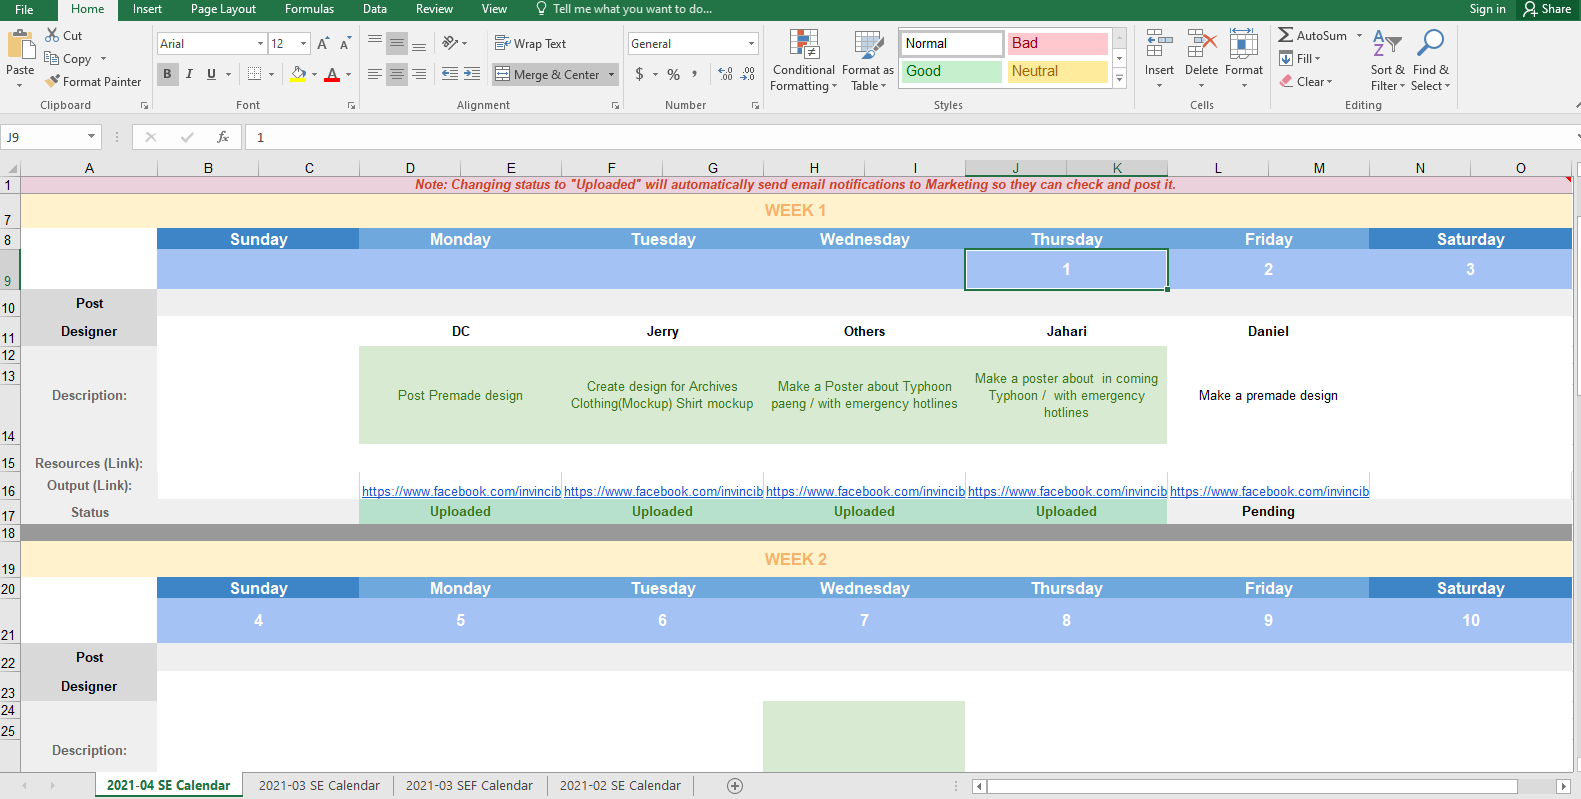Decrease decimal places
The height and width of the screenshot is (799, 1581).
tap(748, 74)
